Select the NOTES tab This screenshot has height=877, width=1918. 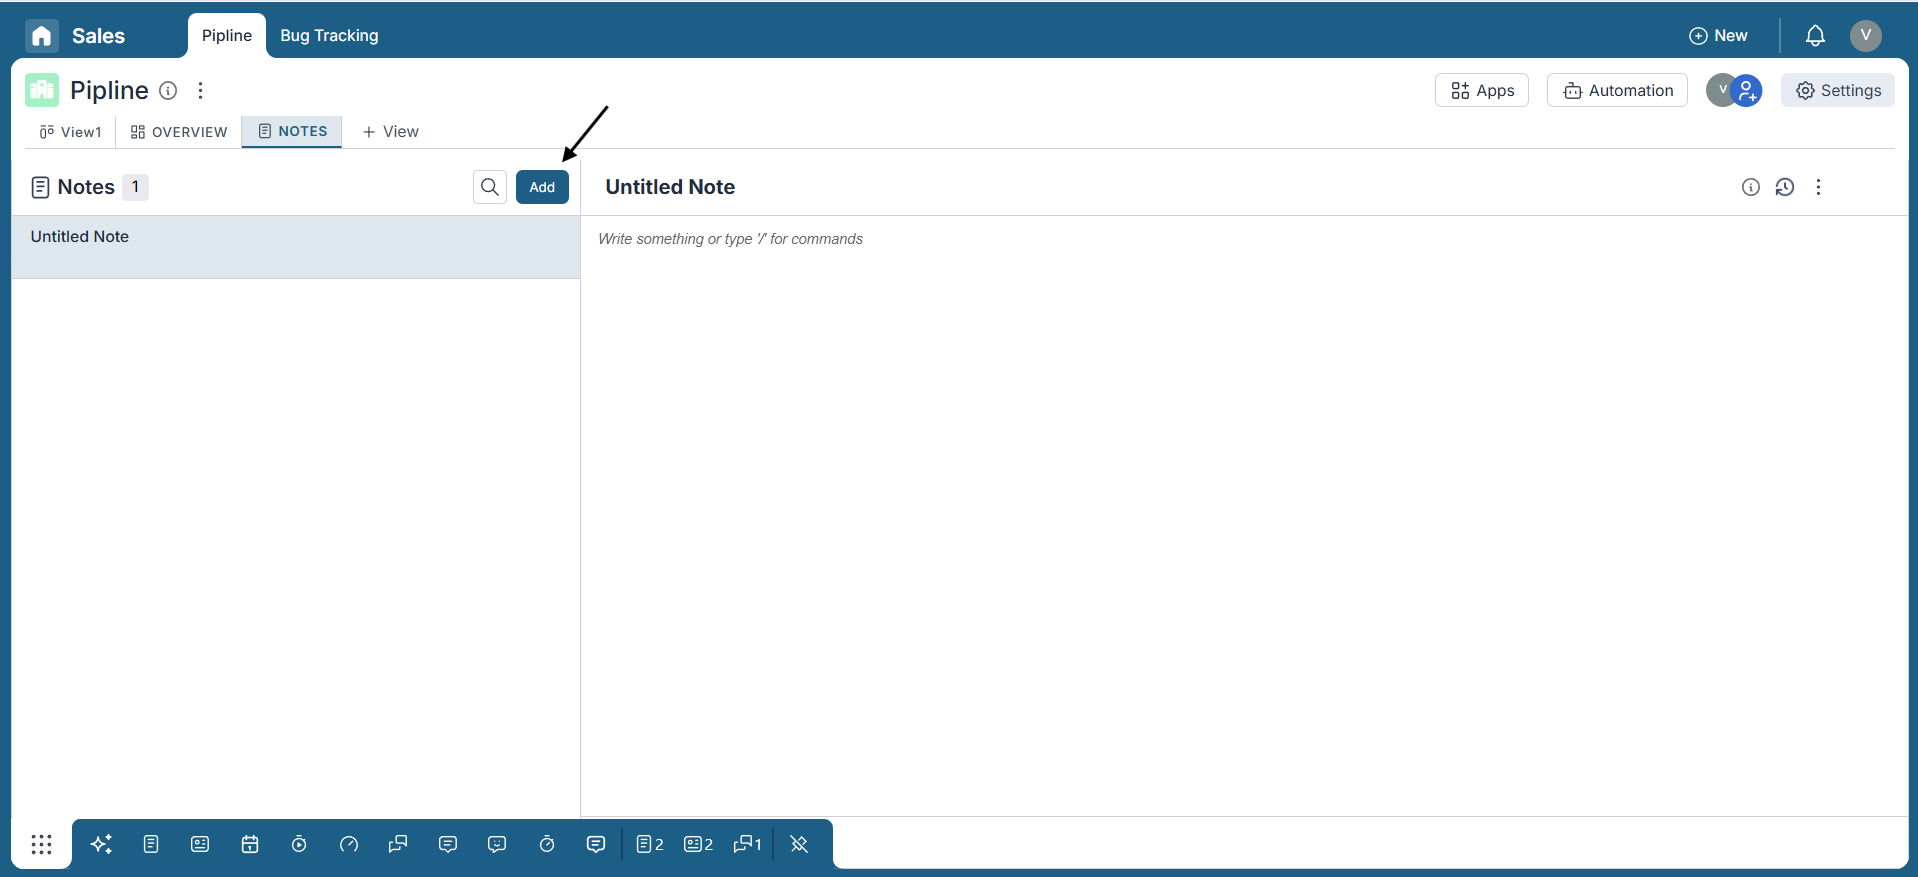pos(292,132)
